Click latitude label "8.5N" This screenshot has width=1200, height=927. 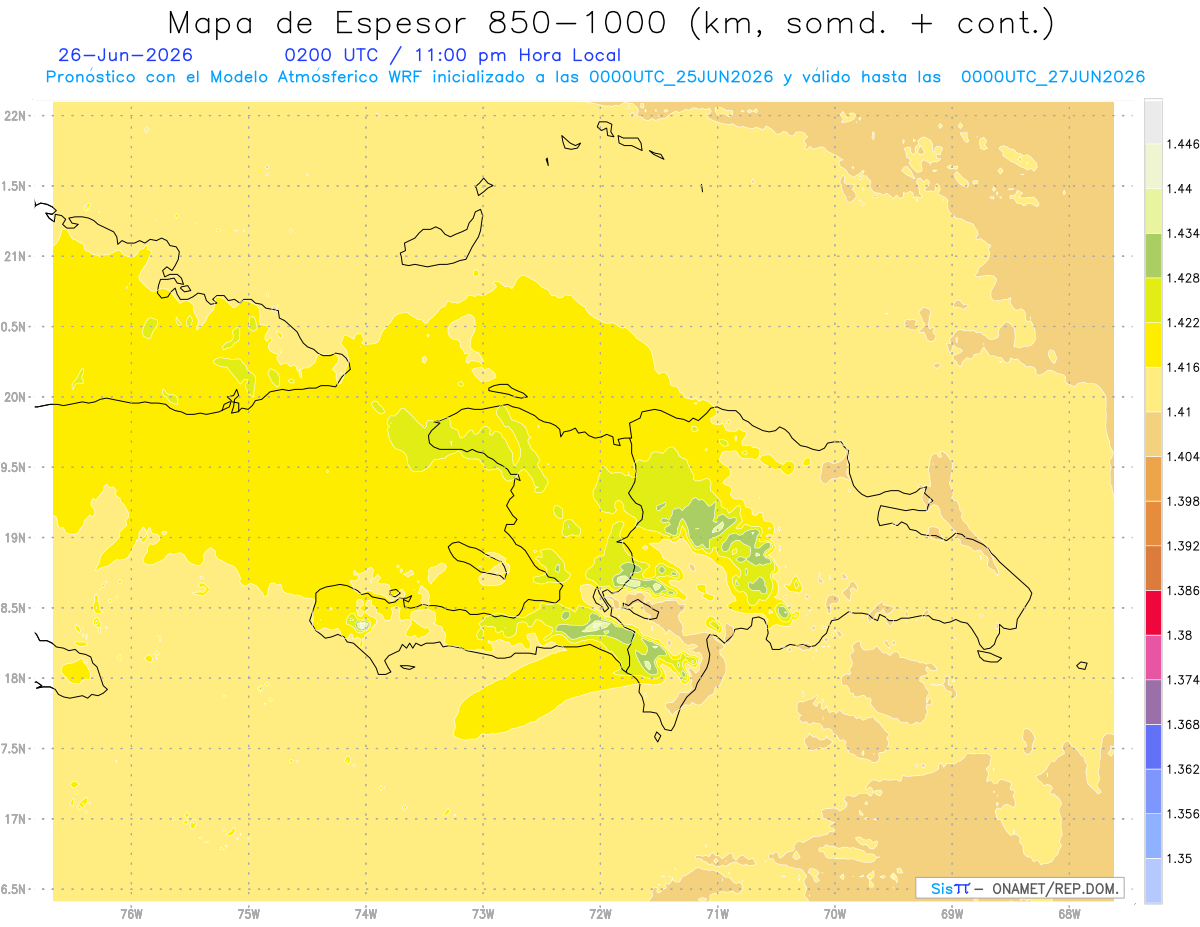pyautogui.click(x=15, y=608)
